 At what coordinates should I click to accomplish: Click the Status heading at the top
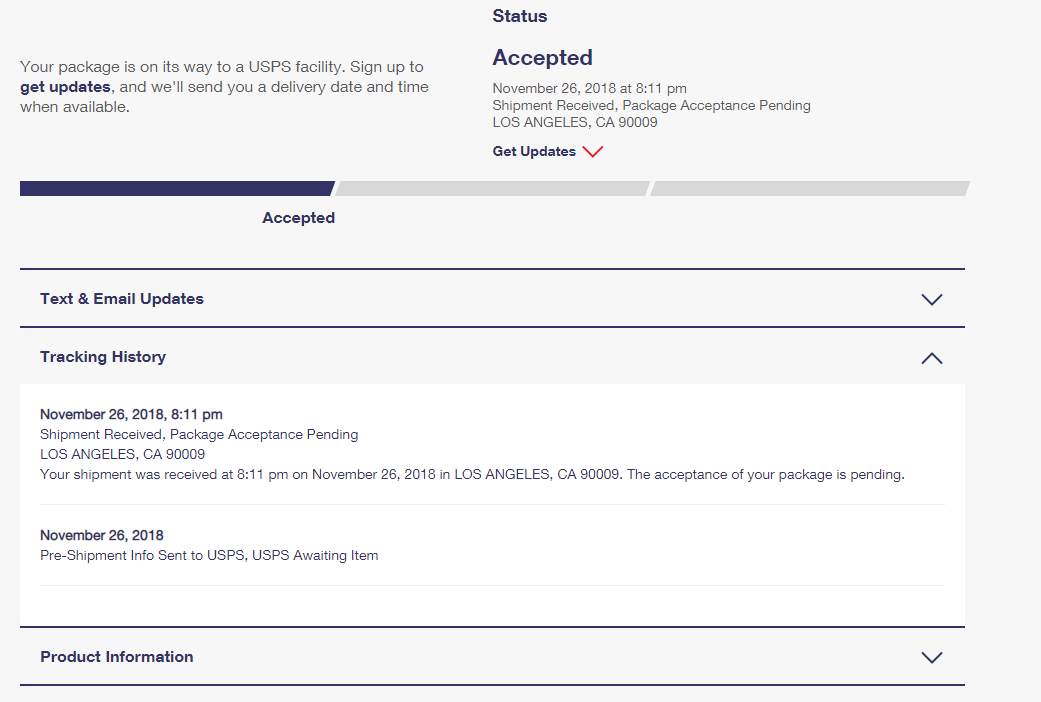[520, 16]
